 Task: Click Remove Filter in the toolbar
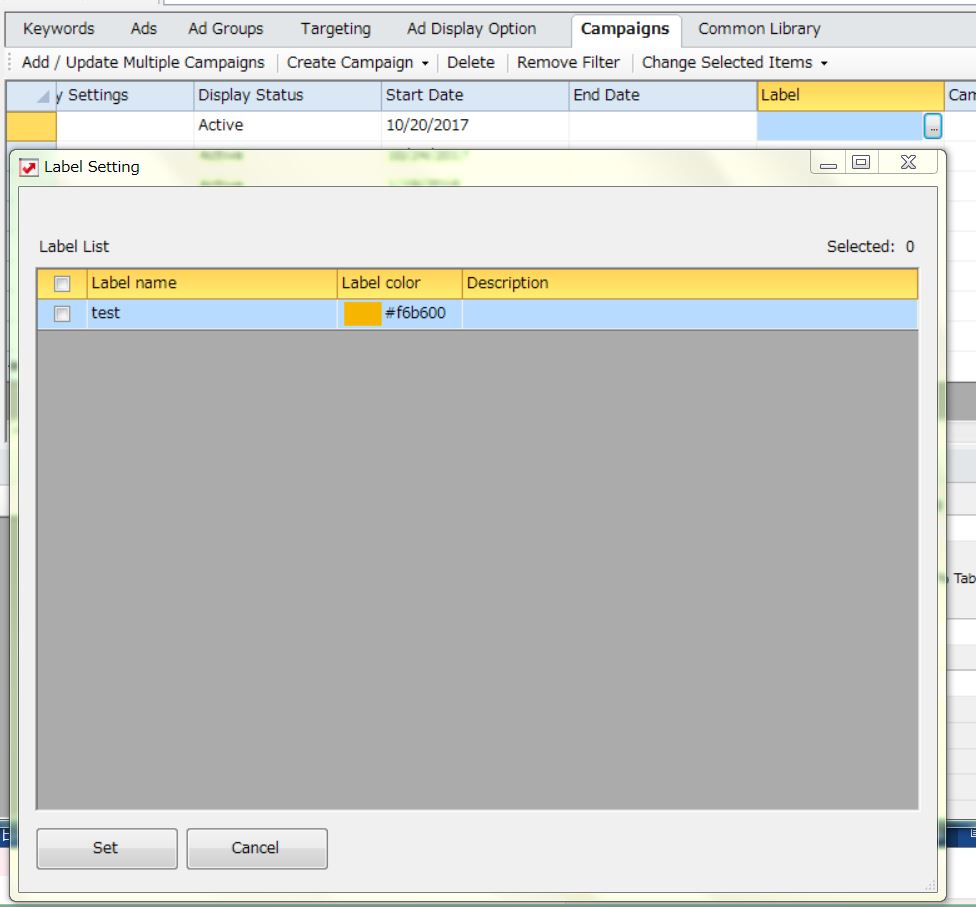(567, 62)
